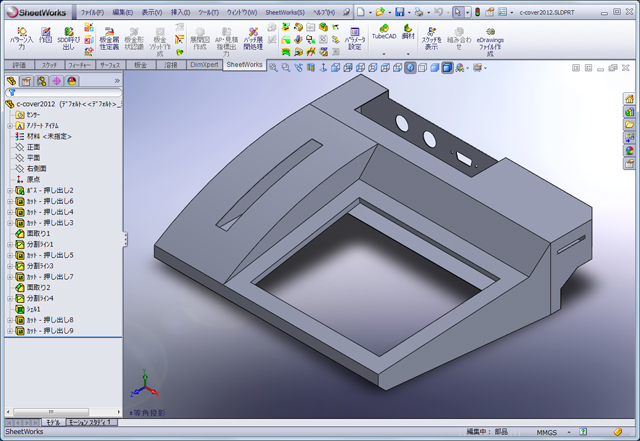Select the 正面 plane in the tree

(33, 147)
